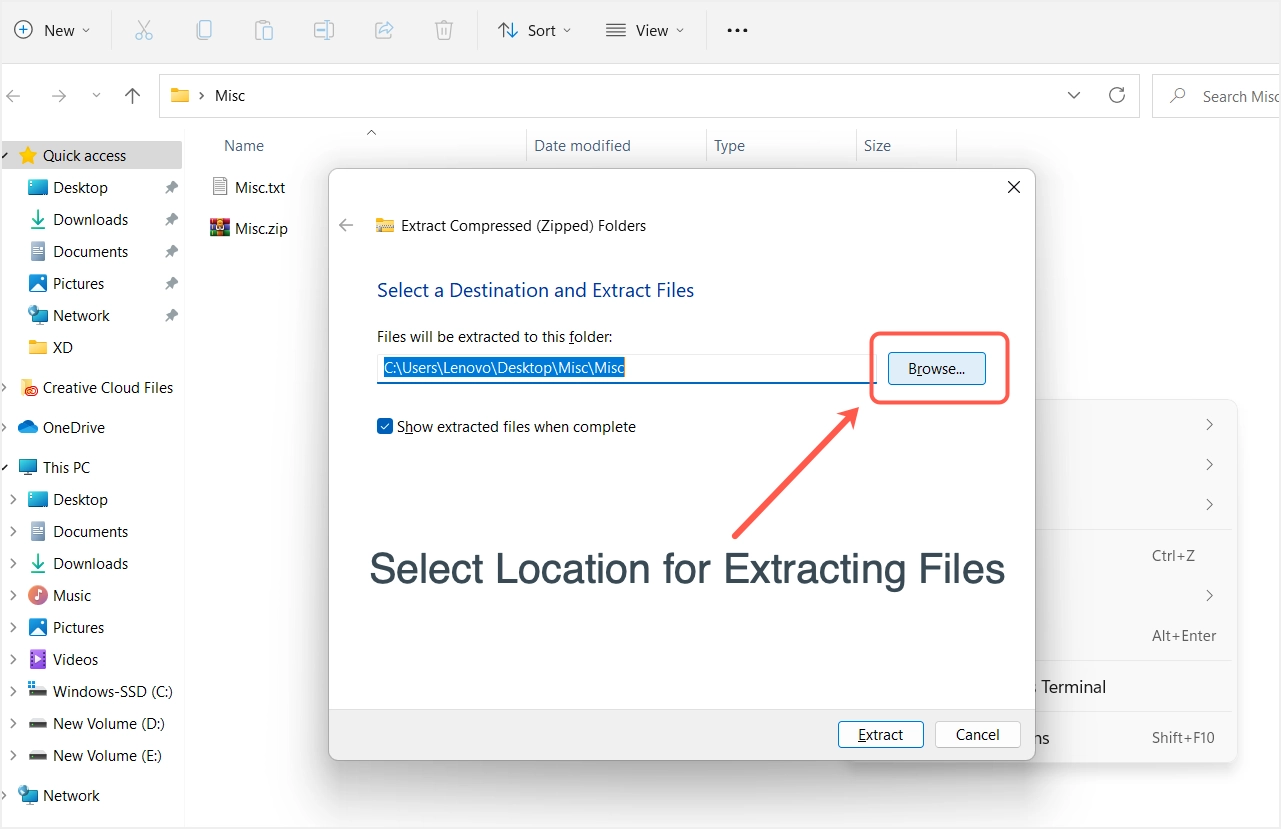Toggle Show extracted files when complete checkbox
The height and width of the screenshot is (829, 1281).
click(x=385, y=427)
